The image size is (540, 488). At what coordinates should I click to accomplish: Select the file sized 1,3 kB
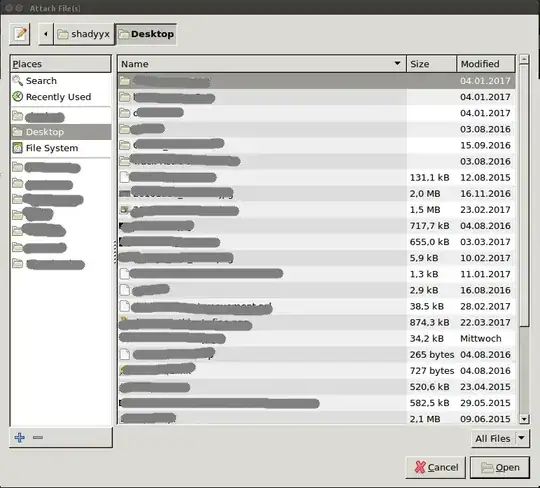pyautogui.click(x=316, y=274)
